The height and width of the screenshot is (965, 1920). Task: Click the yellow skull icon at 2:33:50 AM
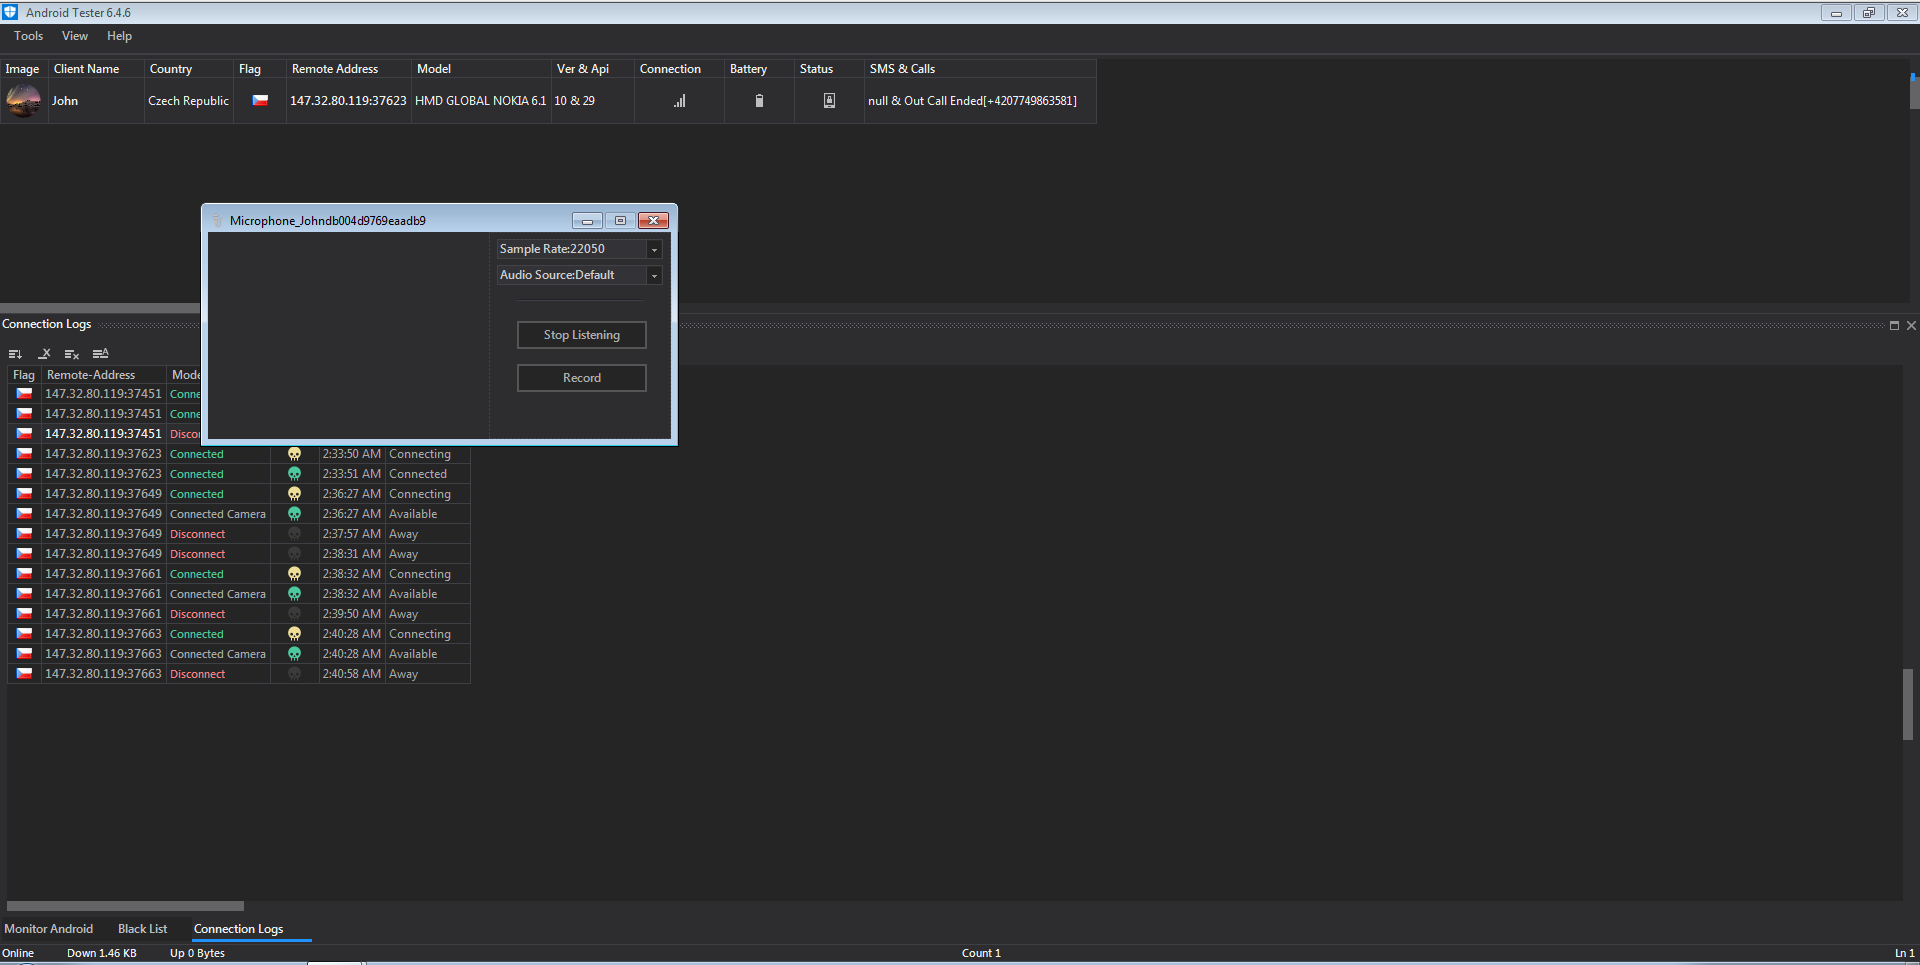pyautogui.click(x=294, y=454)
